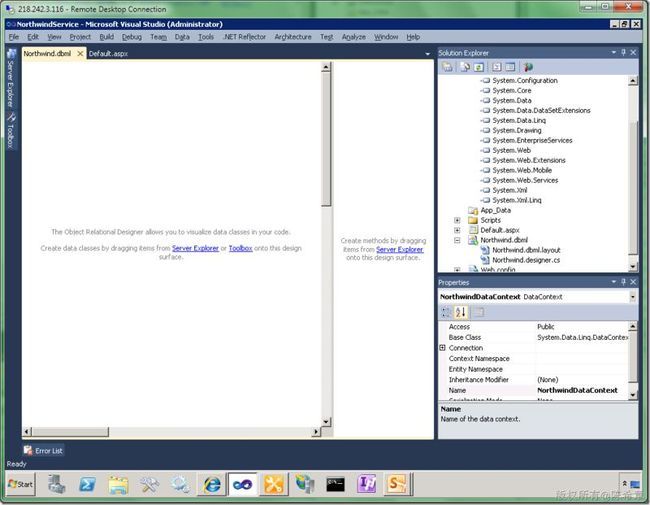Click the crossed hammer-wrench taskbar icon
The width and height of the screenshot is (650, 505).
point(149,484)
